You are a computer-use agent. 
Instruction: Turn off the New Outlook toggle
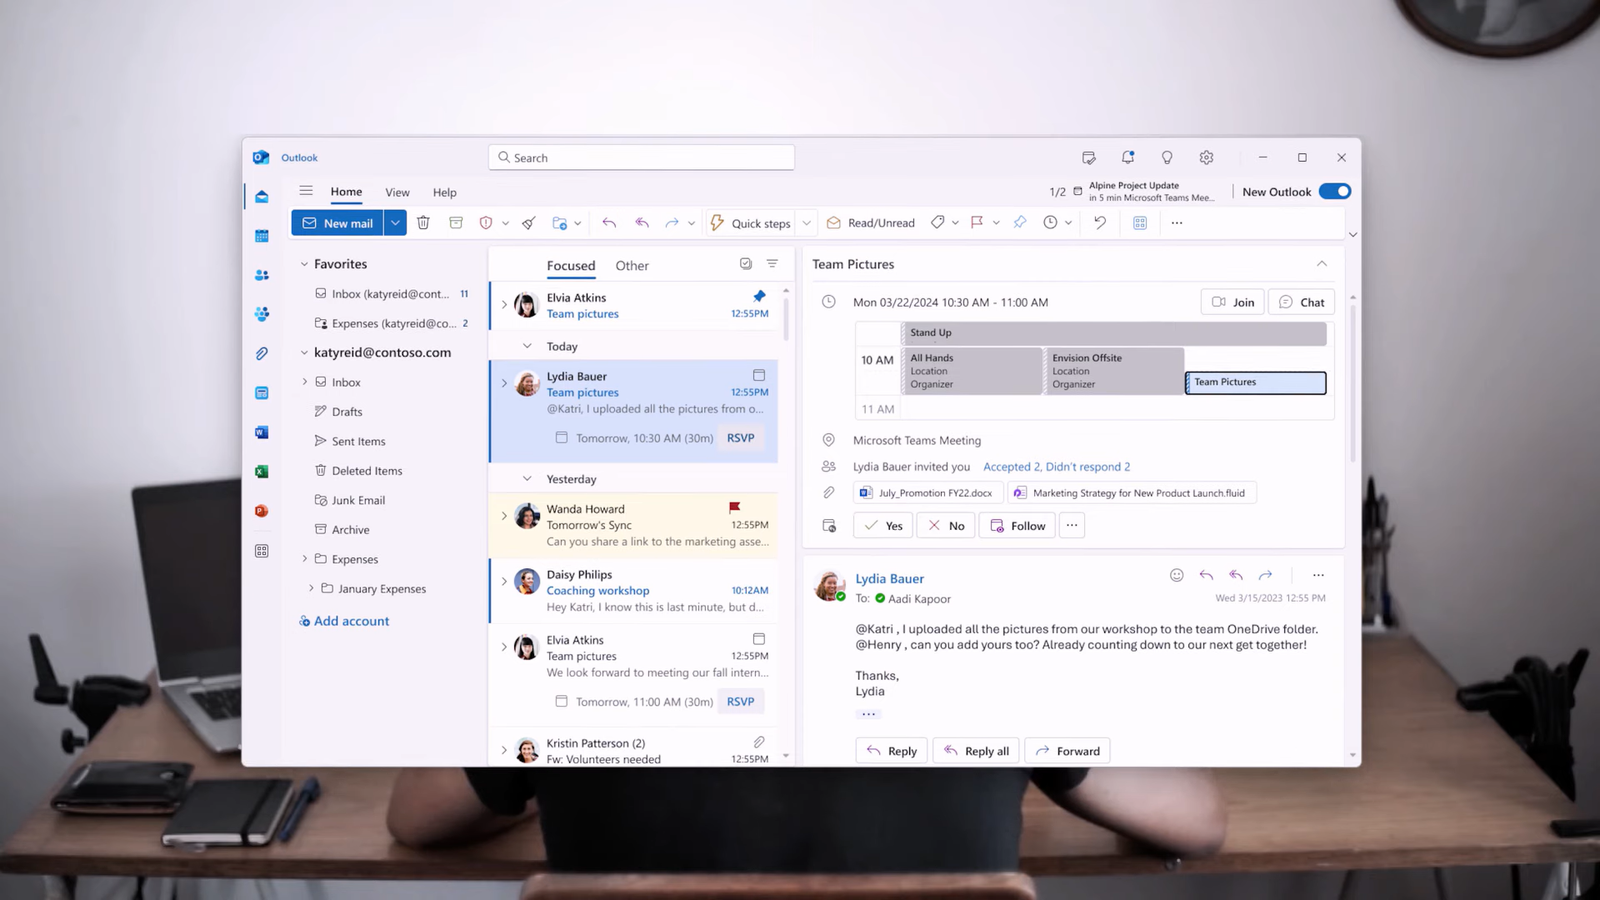(x=1334, y=191)
